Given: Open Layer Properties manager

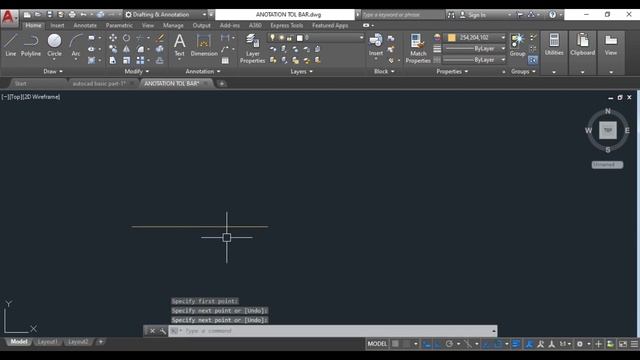Looking at the screenshot, I should pos(253,49).
